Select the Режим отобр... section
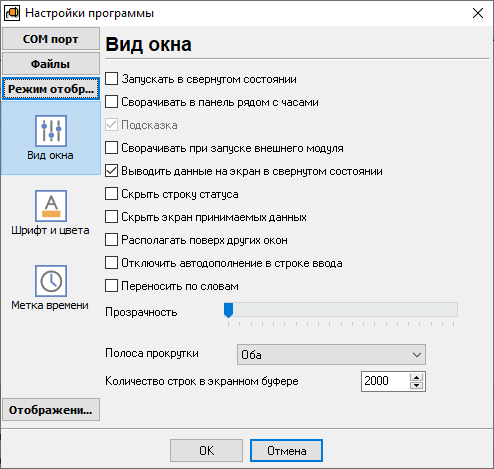 (x=51, y=89)
